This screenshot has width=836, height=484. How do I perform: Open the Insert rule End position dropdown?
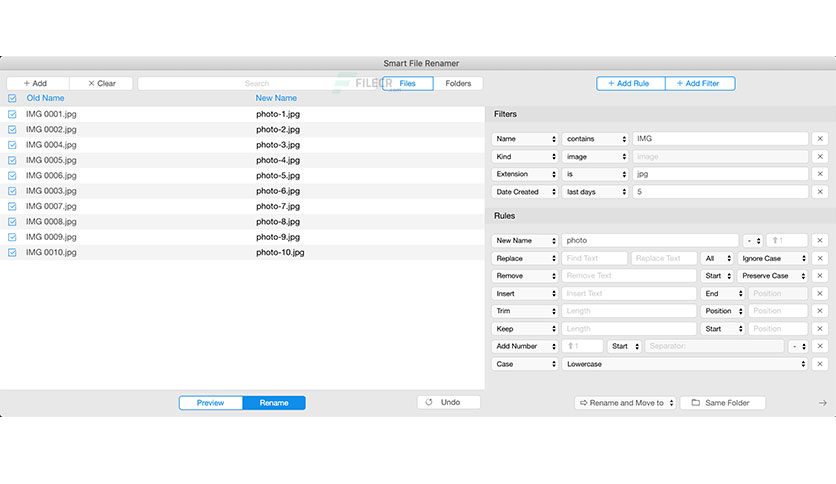(722, 294)
